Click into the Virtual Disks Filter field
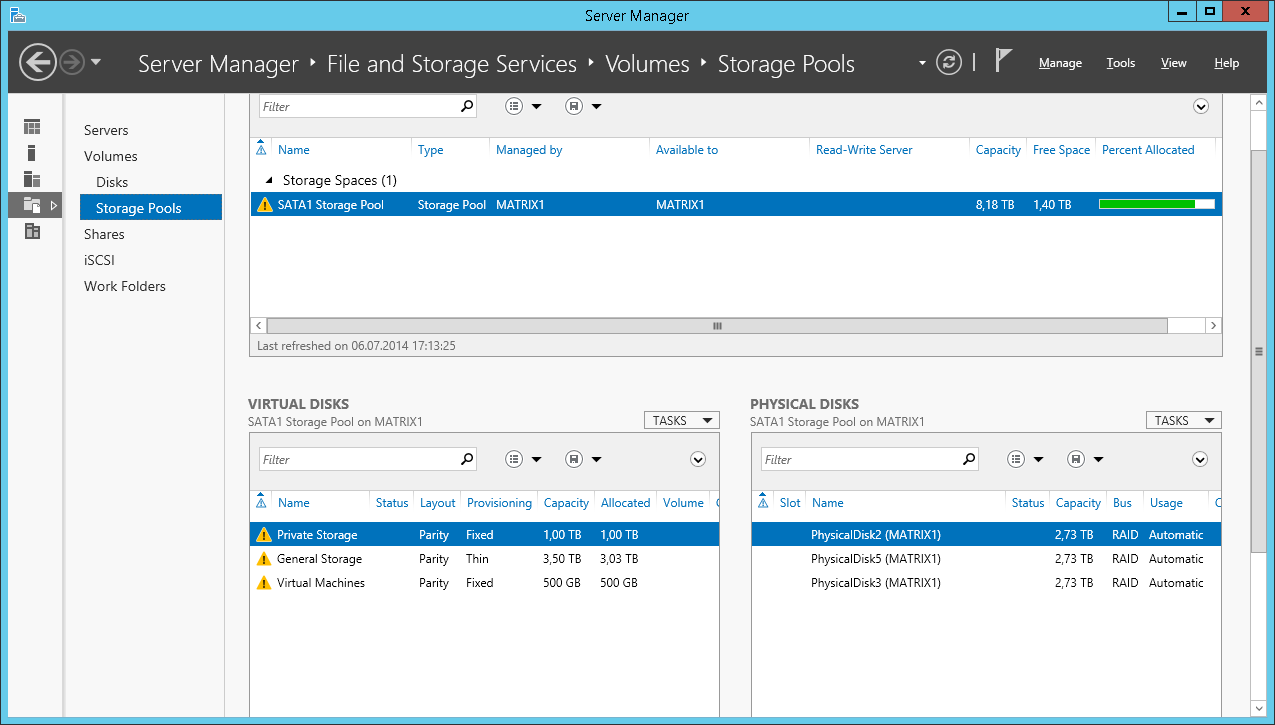1275x725 pixels. pos(359,459)
